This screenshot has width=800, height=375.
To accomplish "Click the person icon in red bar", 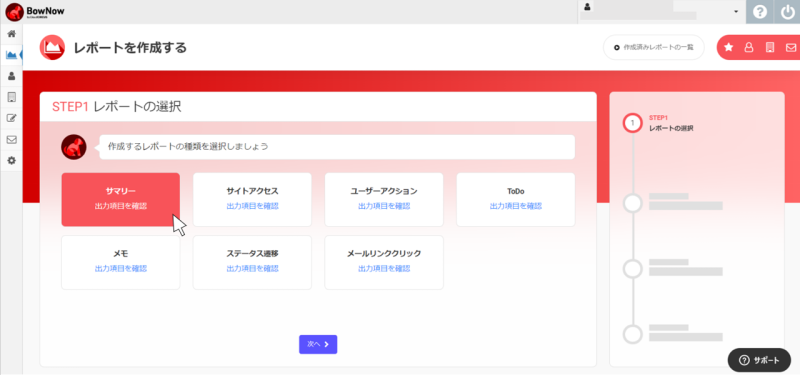I will 749,47.
